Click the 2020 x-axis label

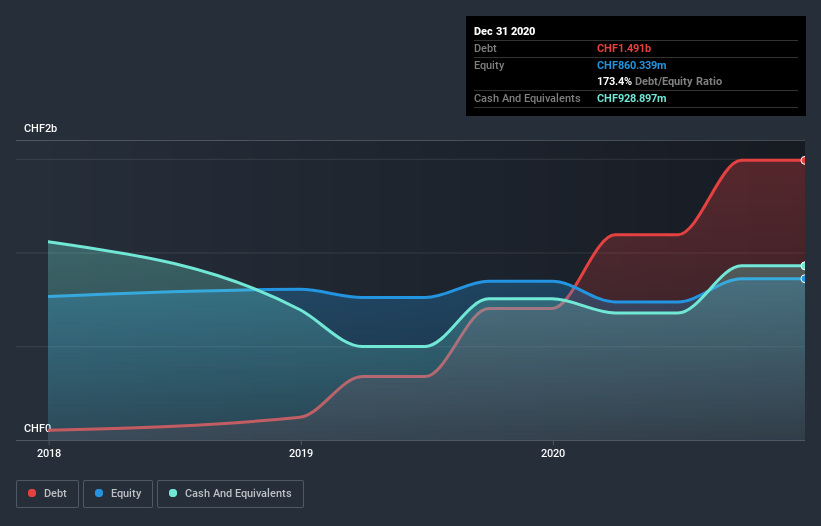pos(553,453)
